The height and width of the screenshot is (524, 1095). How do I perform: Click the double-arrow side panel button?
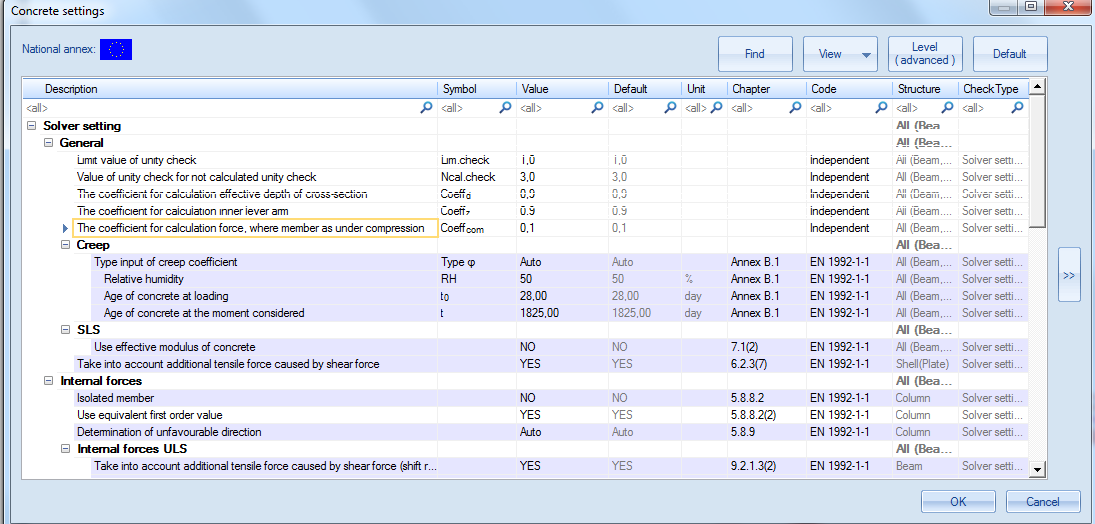pos(1068,275)
